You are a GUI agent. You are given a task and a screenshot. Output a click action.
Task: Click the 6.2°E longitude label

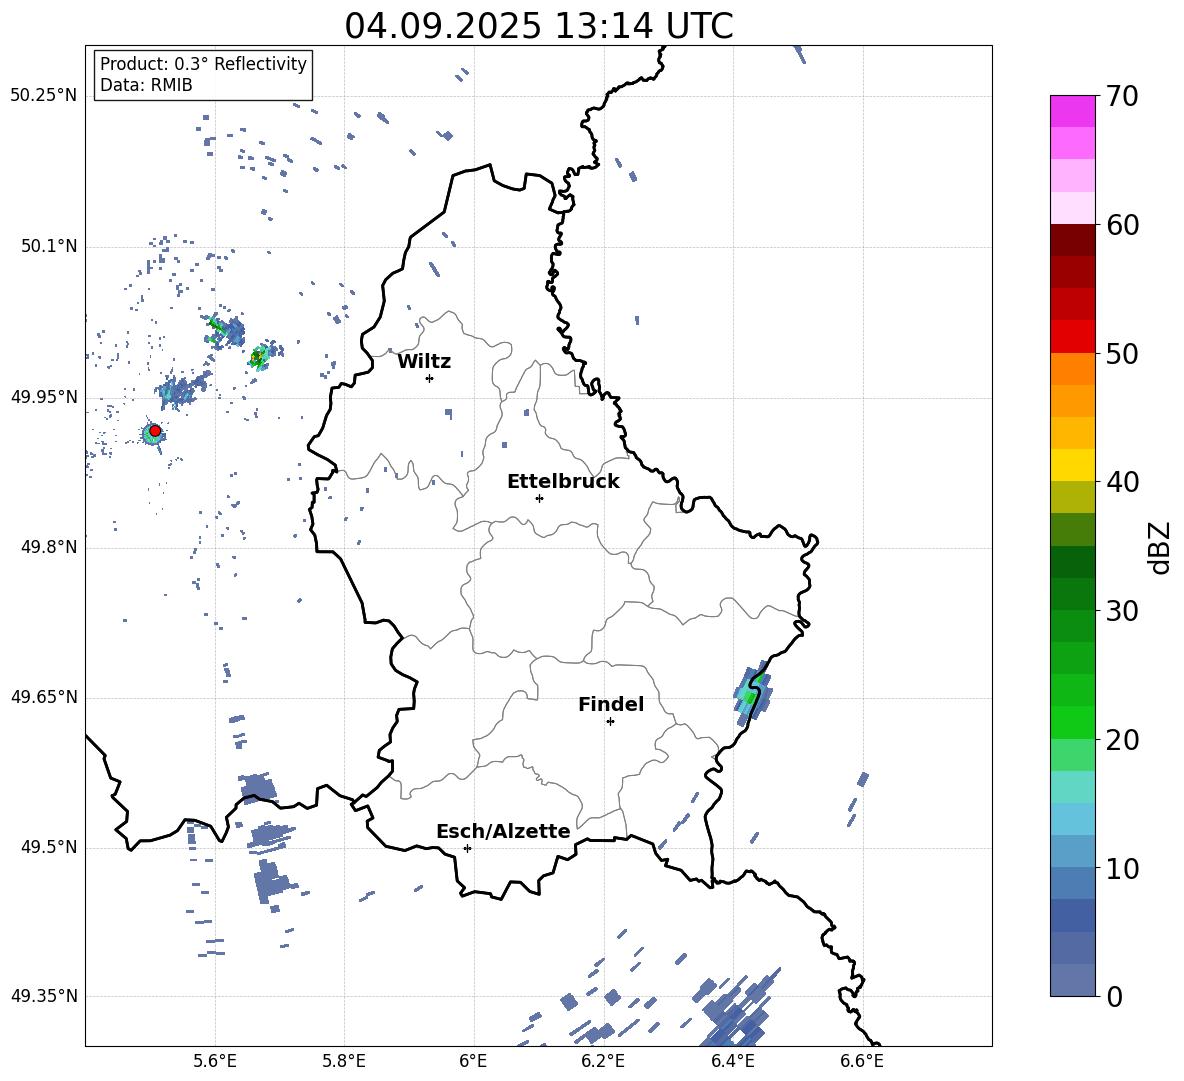603,1062
